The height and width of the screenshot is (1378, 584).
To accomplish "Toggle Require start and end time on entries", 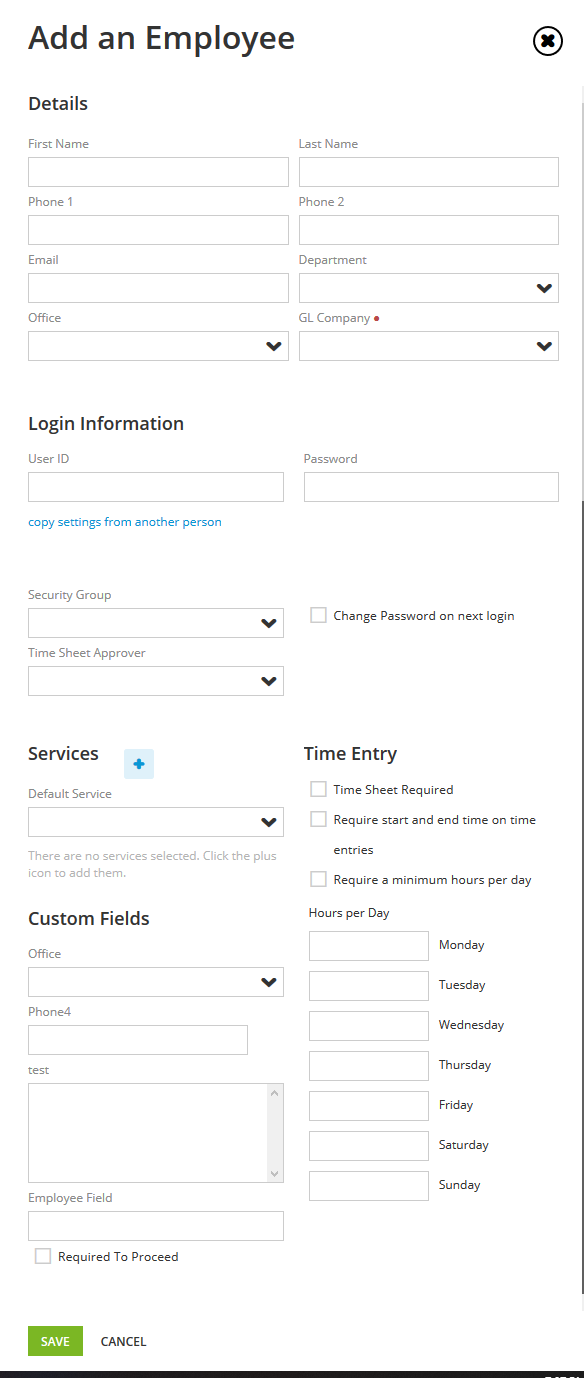I will coord(317,818).
